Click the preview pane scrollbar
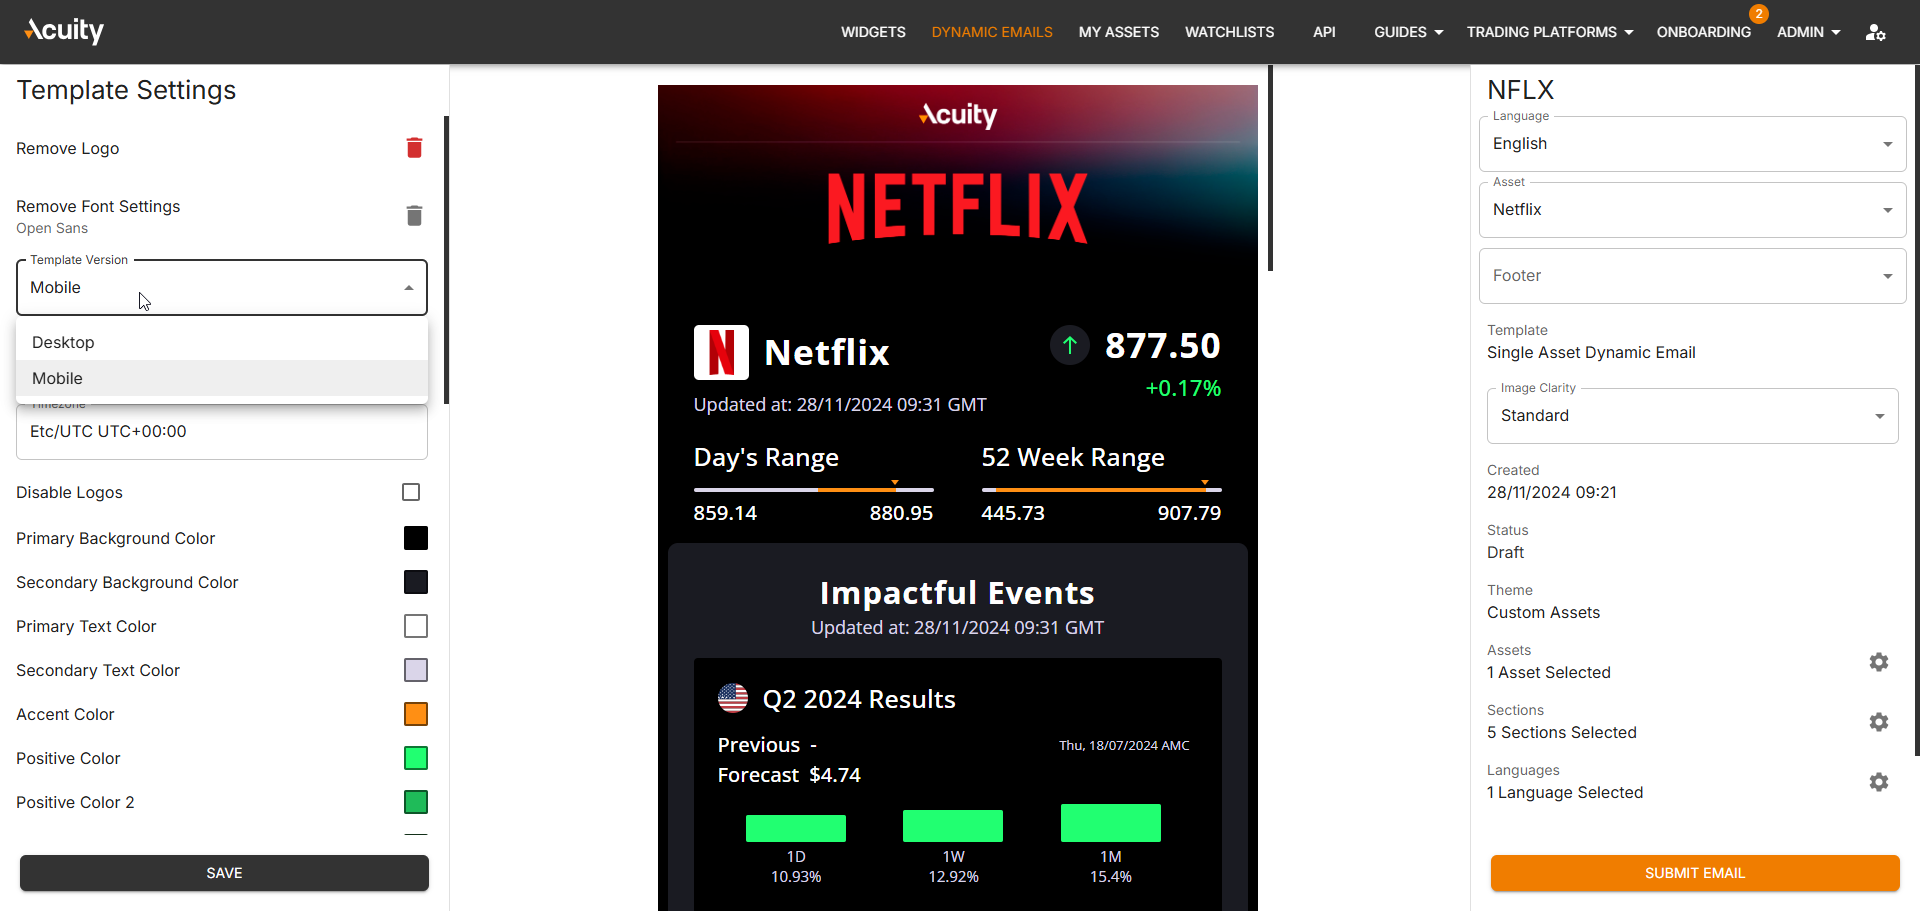The height and width of the screenshot is (911, 1920). (1270, 168)
